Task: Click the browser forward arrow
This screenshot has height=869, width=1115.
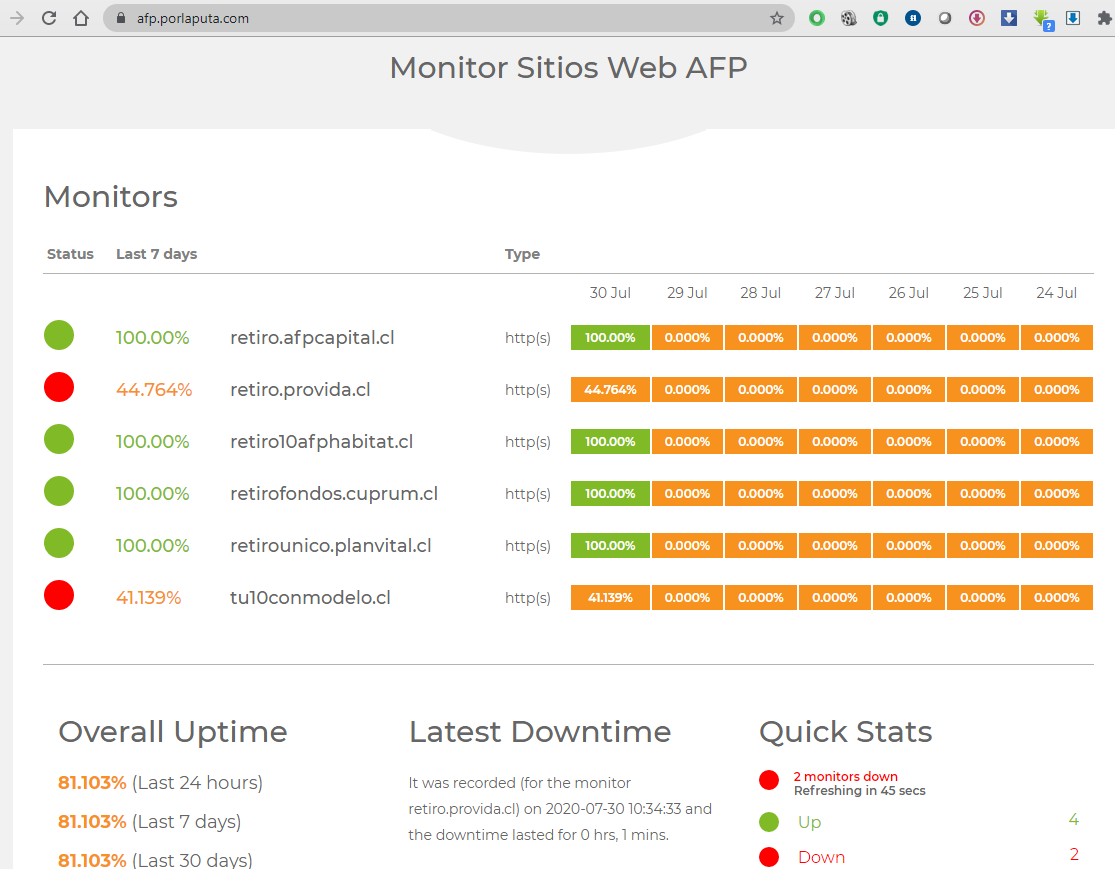Action: [x=17, y=18]
